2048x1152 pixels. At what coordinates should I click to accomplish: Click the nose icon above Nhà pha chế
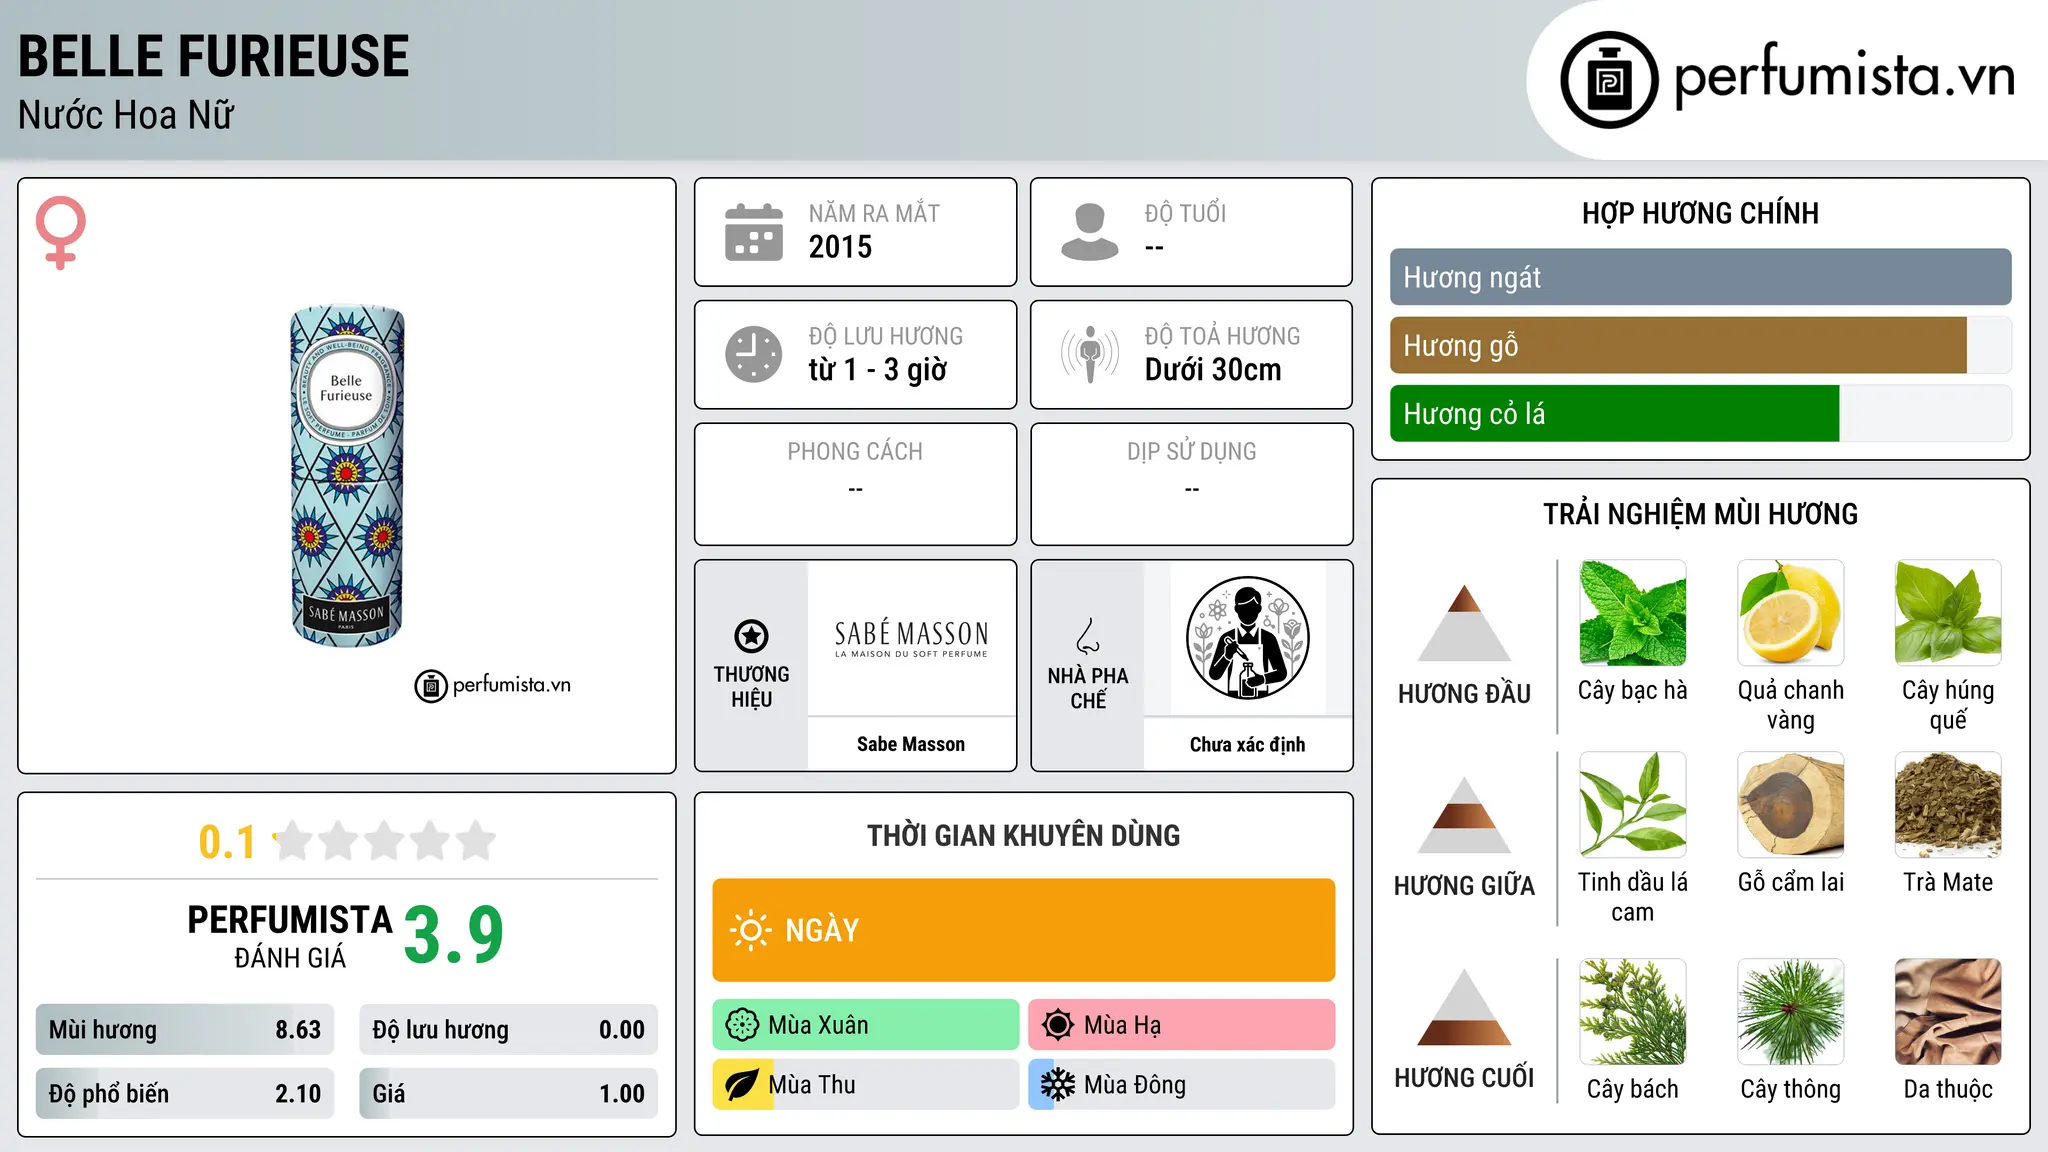tap(1088, 636)
